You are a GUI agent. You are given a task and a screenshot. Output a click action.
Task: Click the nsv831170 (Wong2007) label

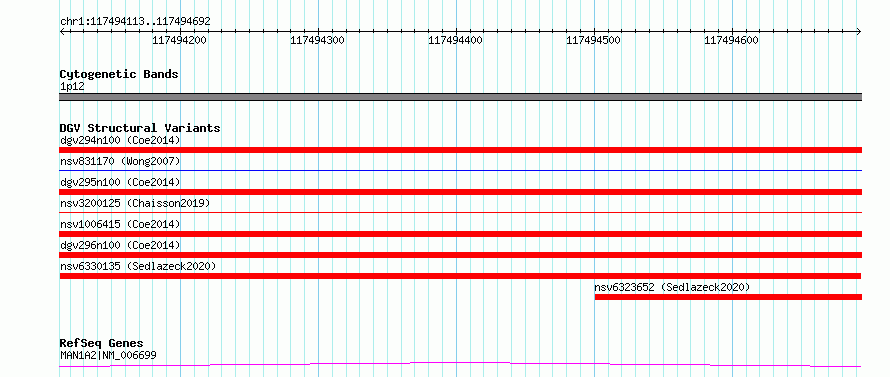120,161
